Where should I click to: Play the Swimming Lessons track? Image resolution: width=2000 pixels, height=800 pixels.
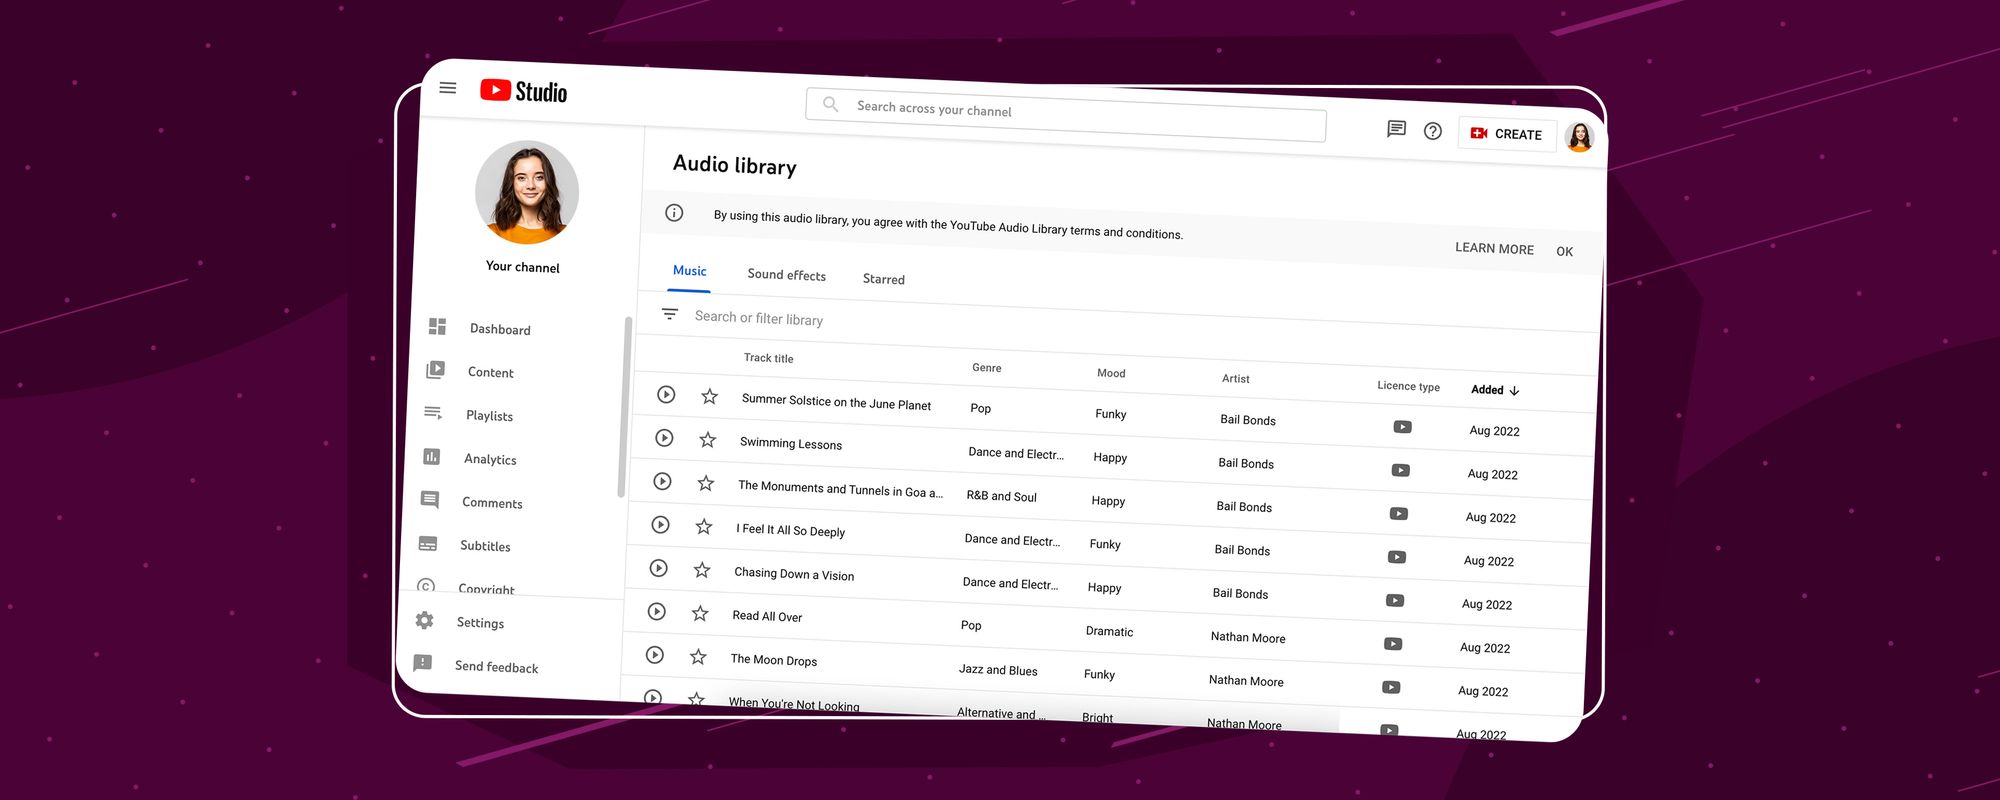[x=664, y=438]
